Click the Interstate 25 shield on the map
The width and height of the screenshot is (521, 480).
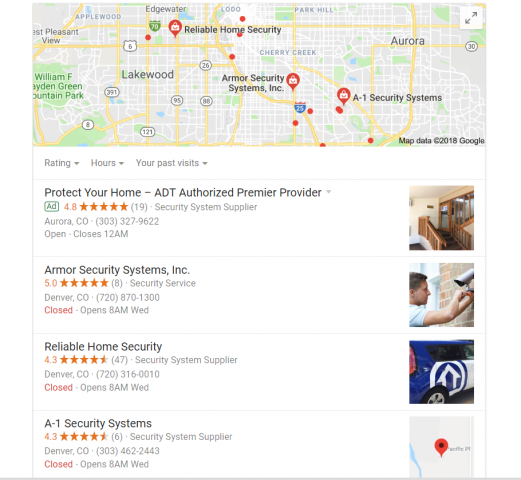click(x=300, y=108)
